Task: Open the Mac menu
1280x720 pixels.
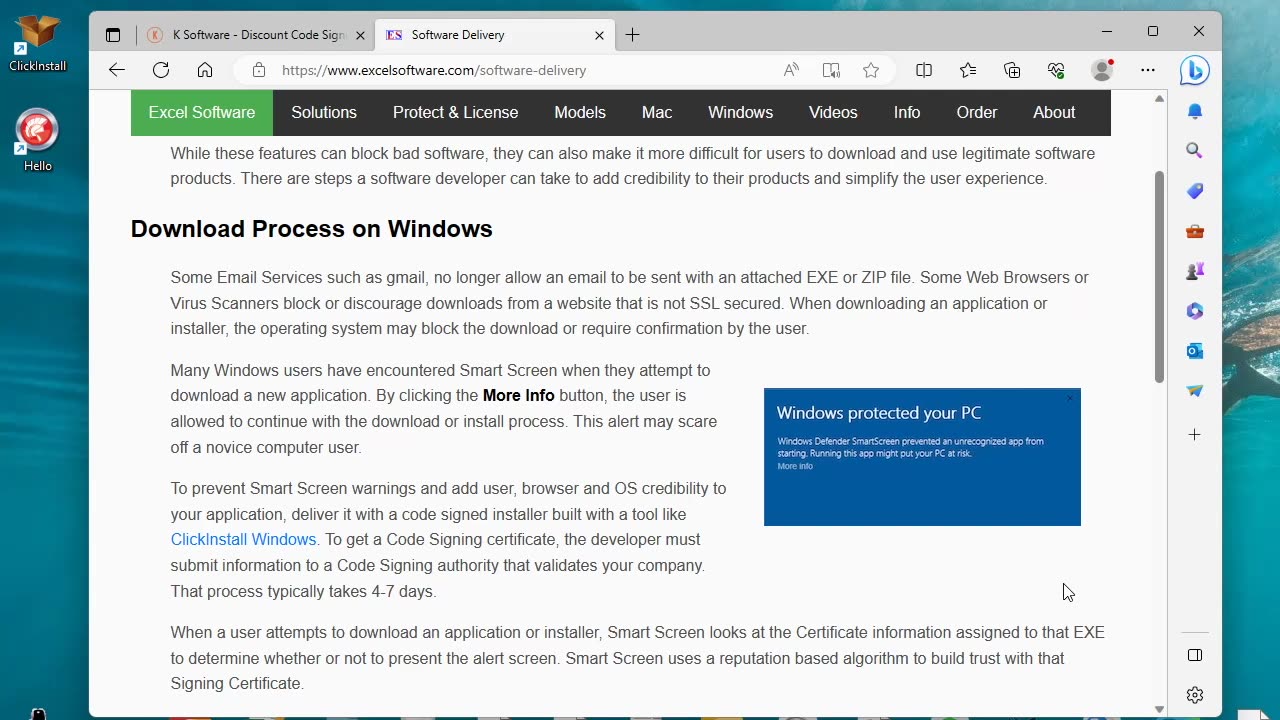Action: (x=657, y=113)
